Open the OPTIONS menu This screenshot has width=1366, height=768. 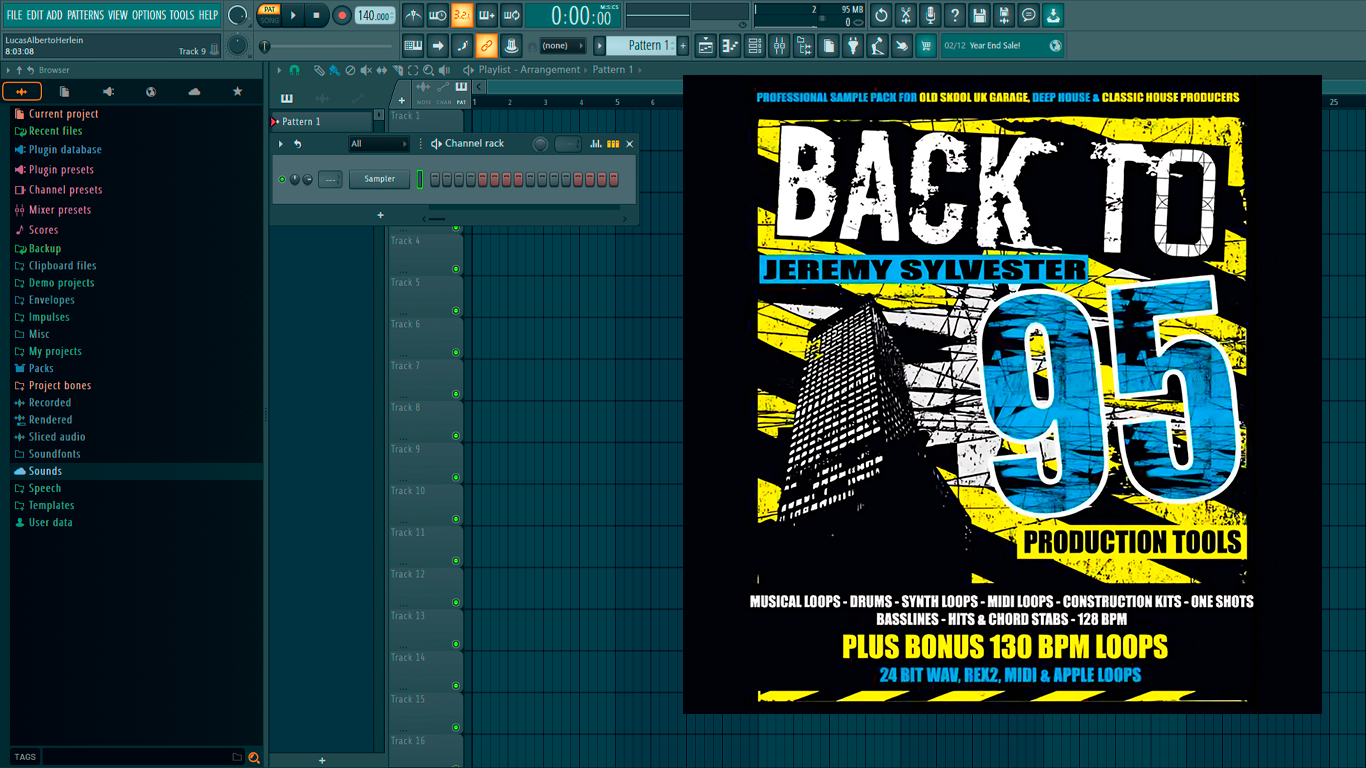[149, 15]
